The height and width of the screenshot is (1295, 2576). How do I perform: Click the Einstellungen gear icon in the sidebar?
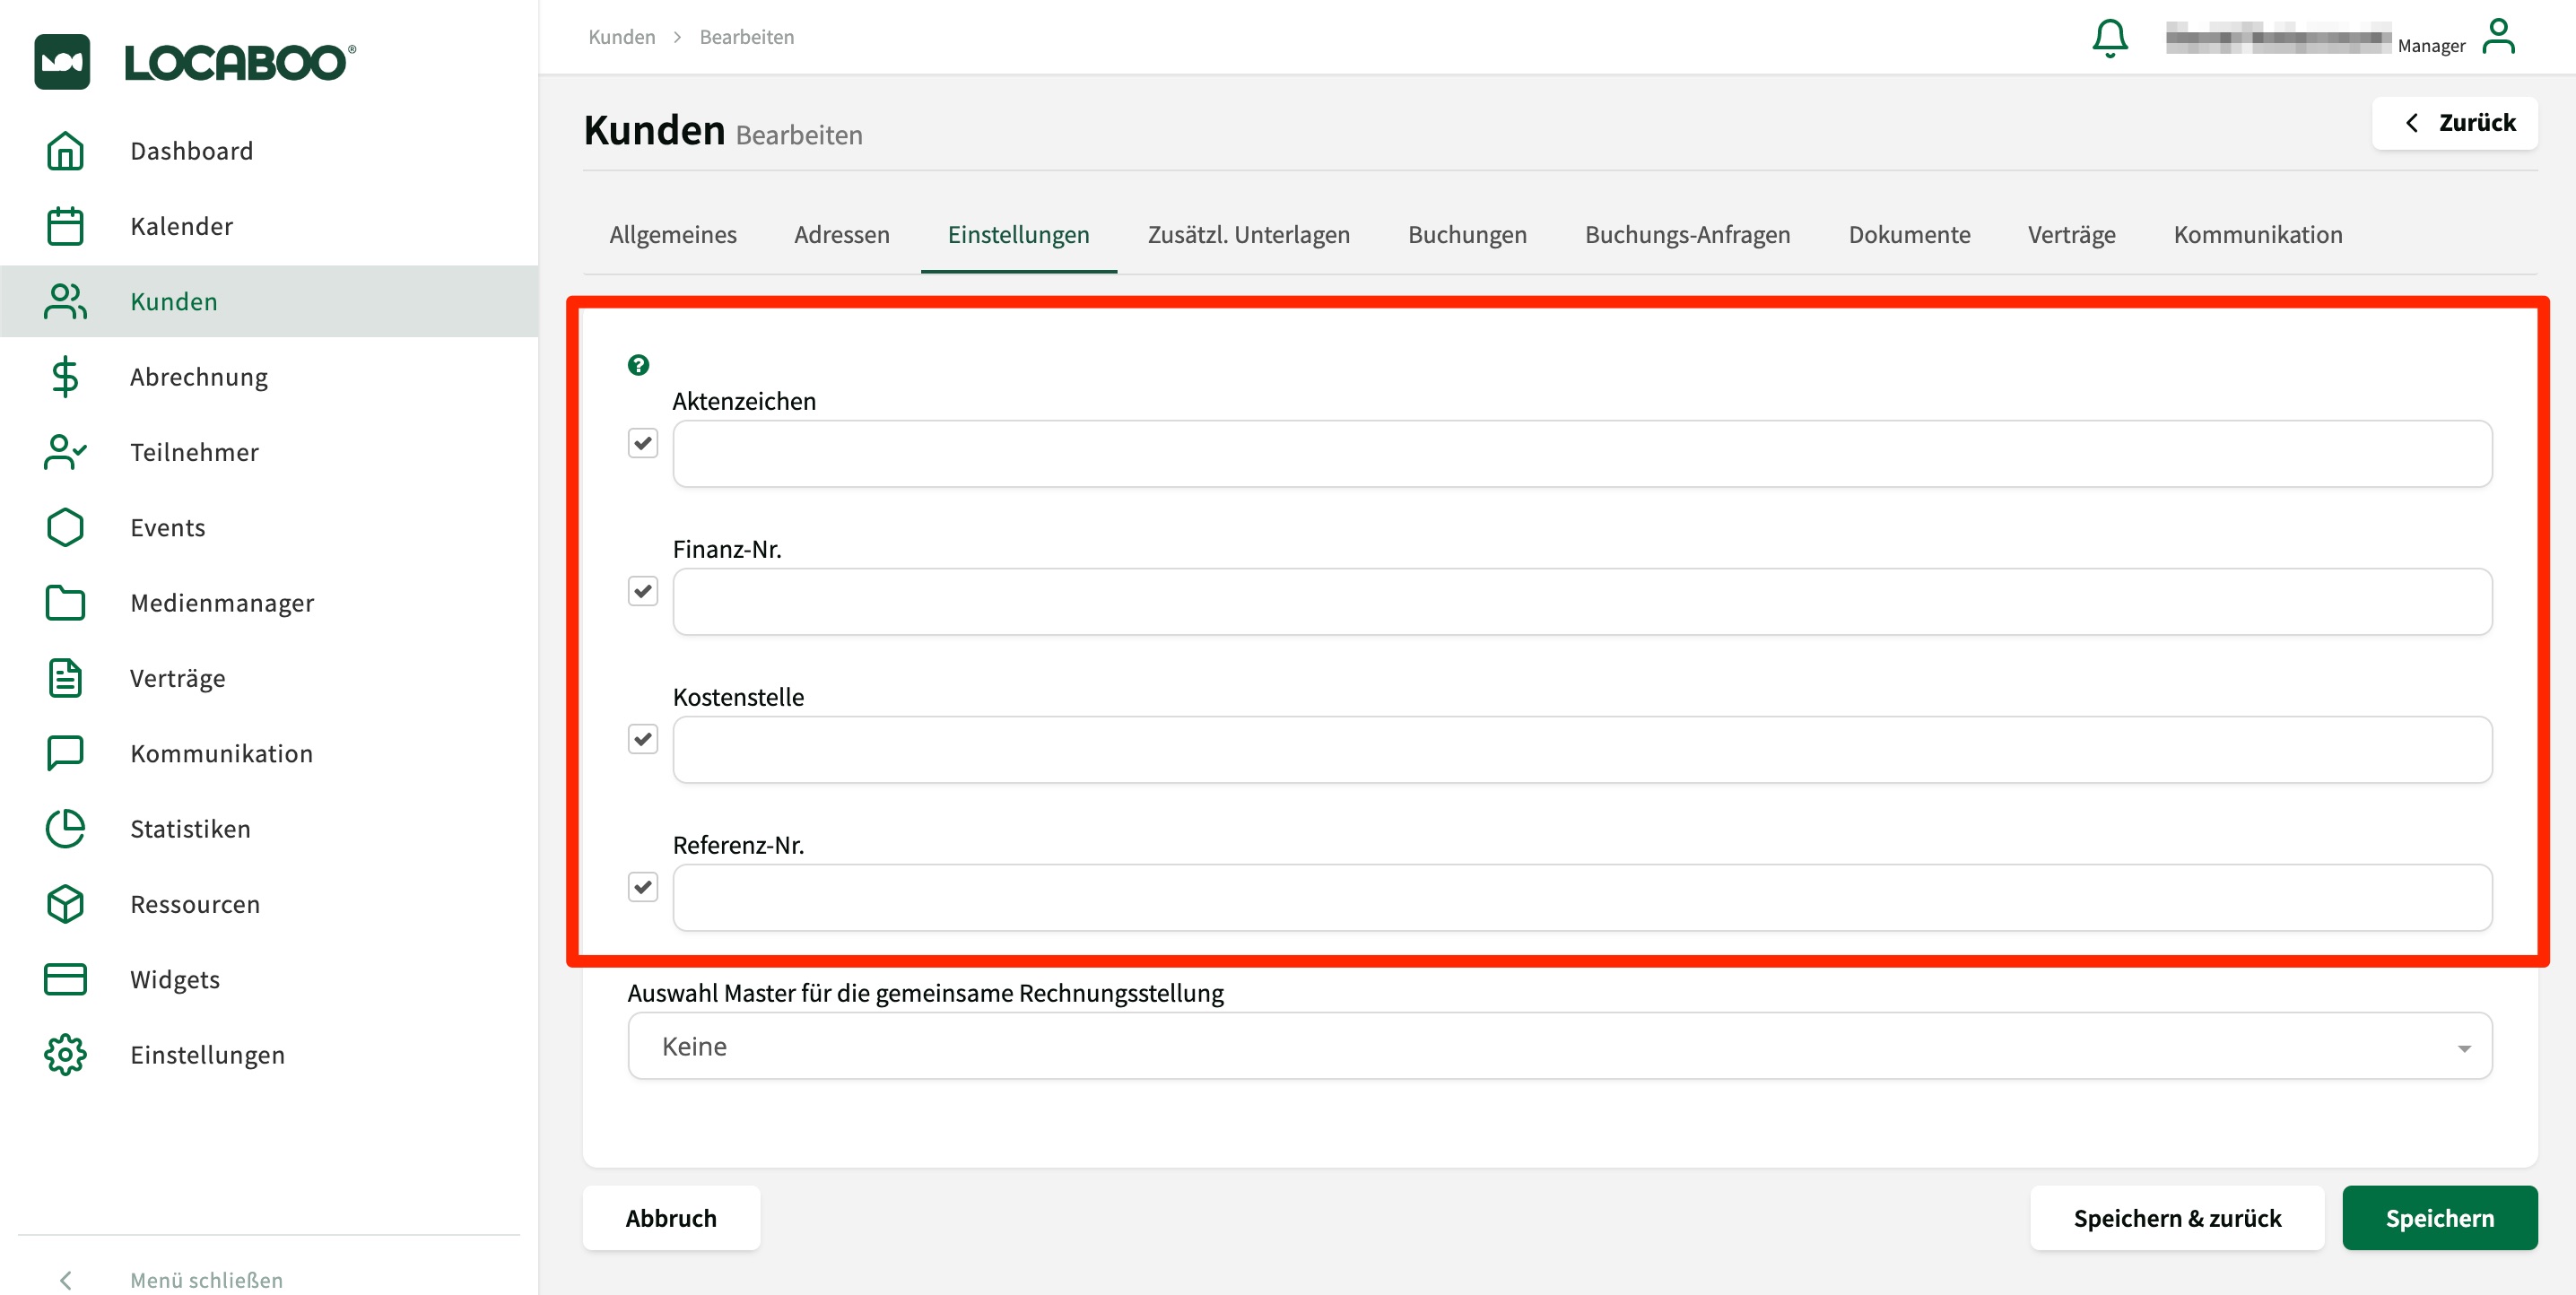tap(65, 1055)
